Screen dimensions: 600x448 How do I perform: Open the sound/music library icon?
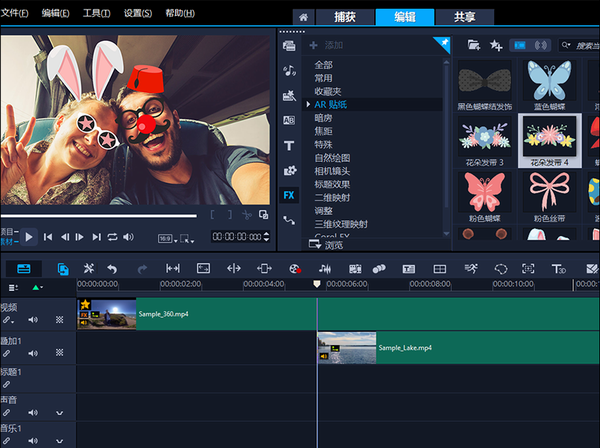tap(289, 70)
